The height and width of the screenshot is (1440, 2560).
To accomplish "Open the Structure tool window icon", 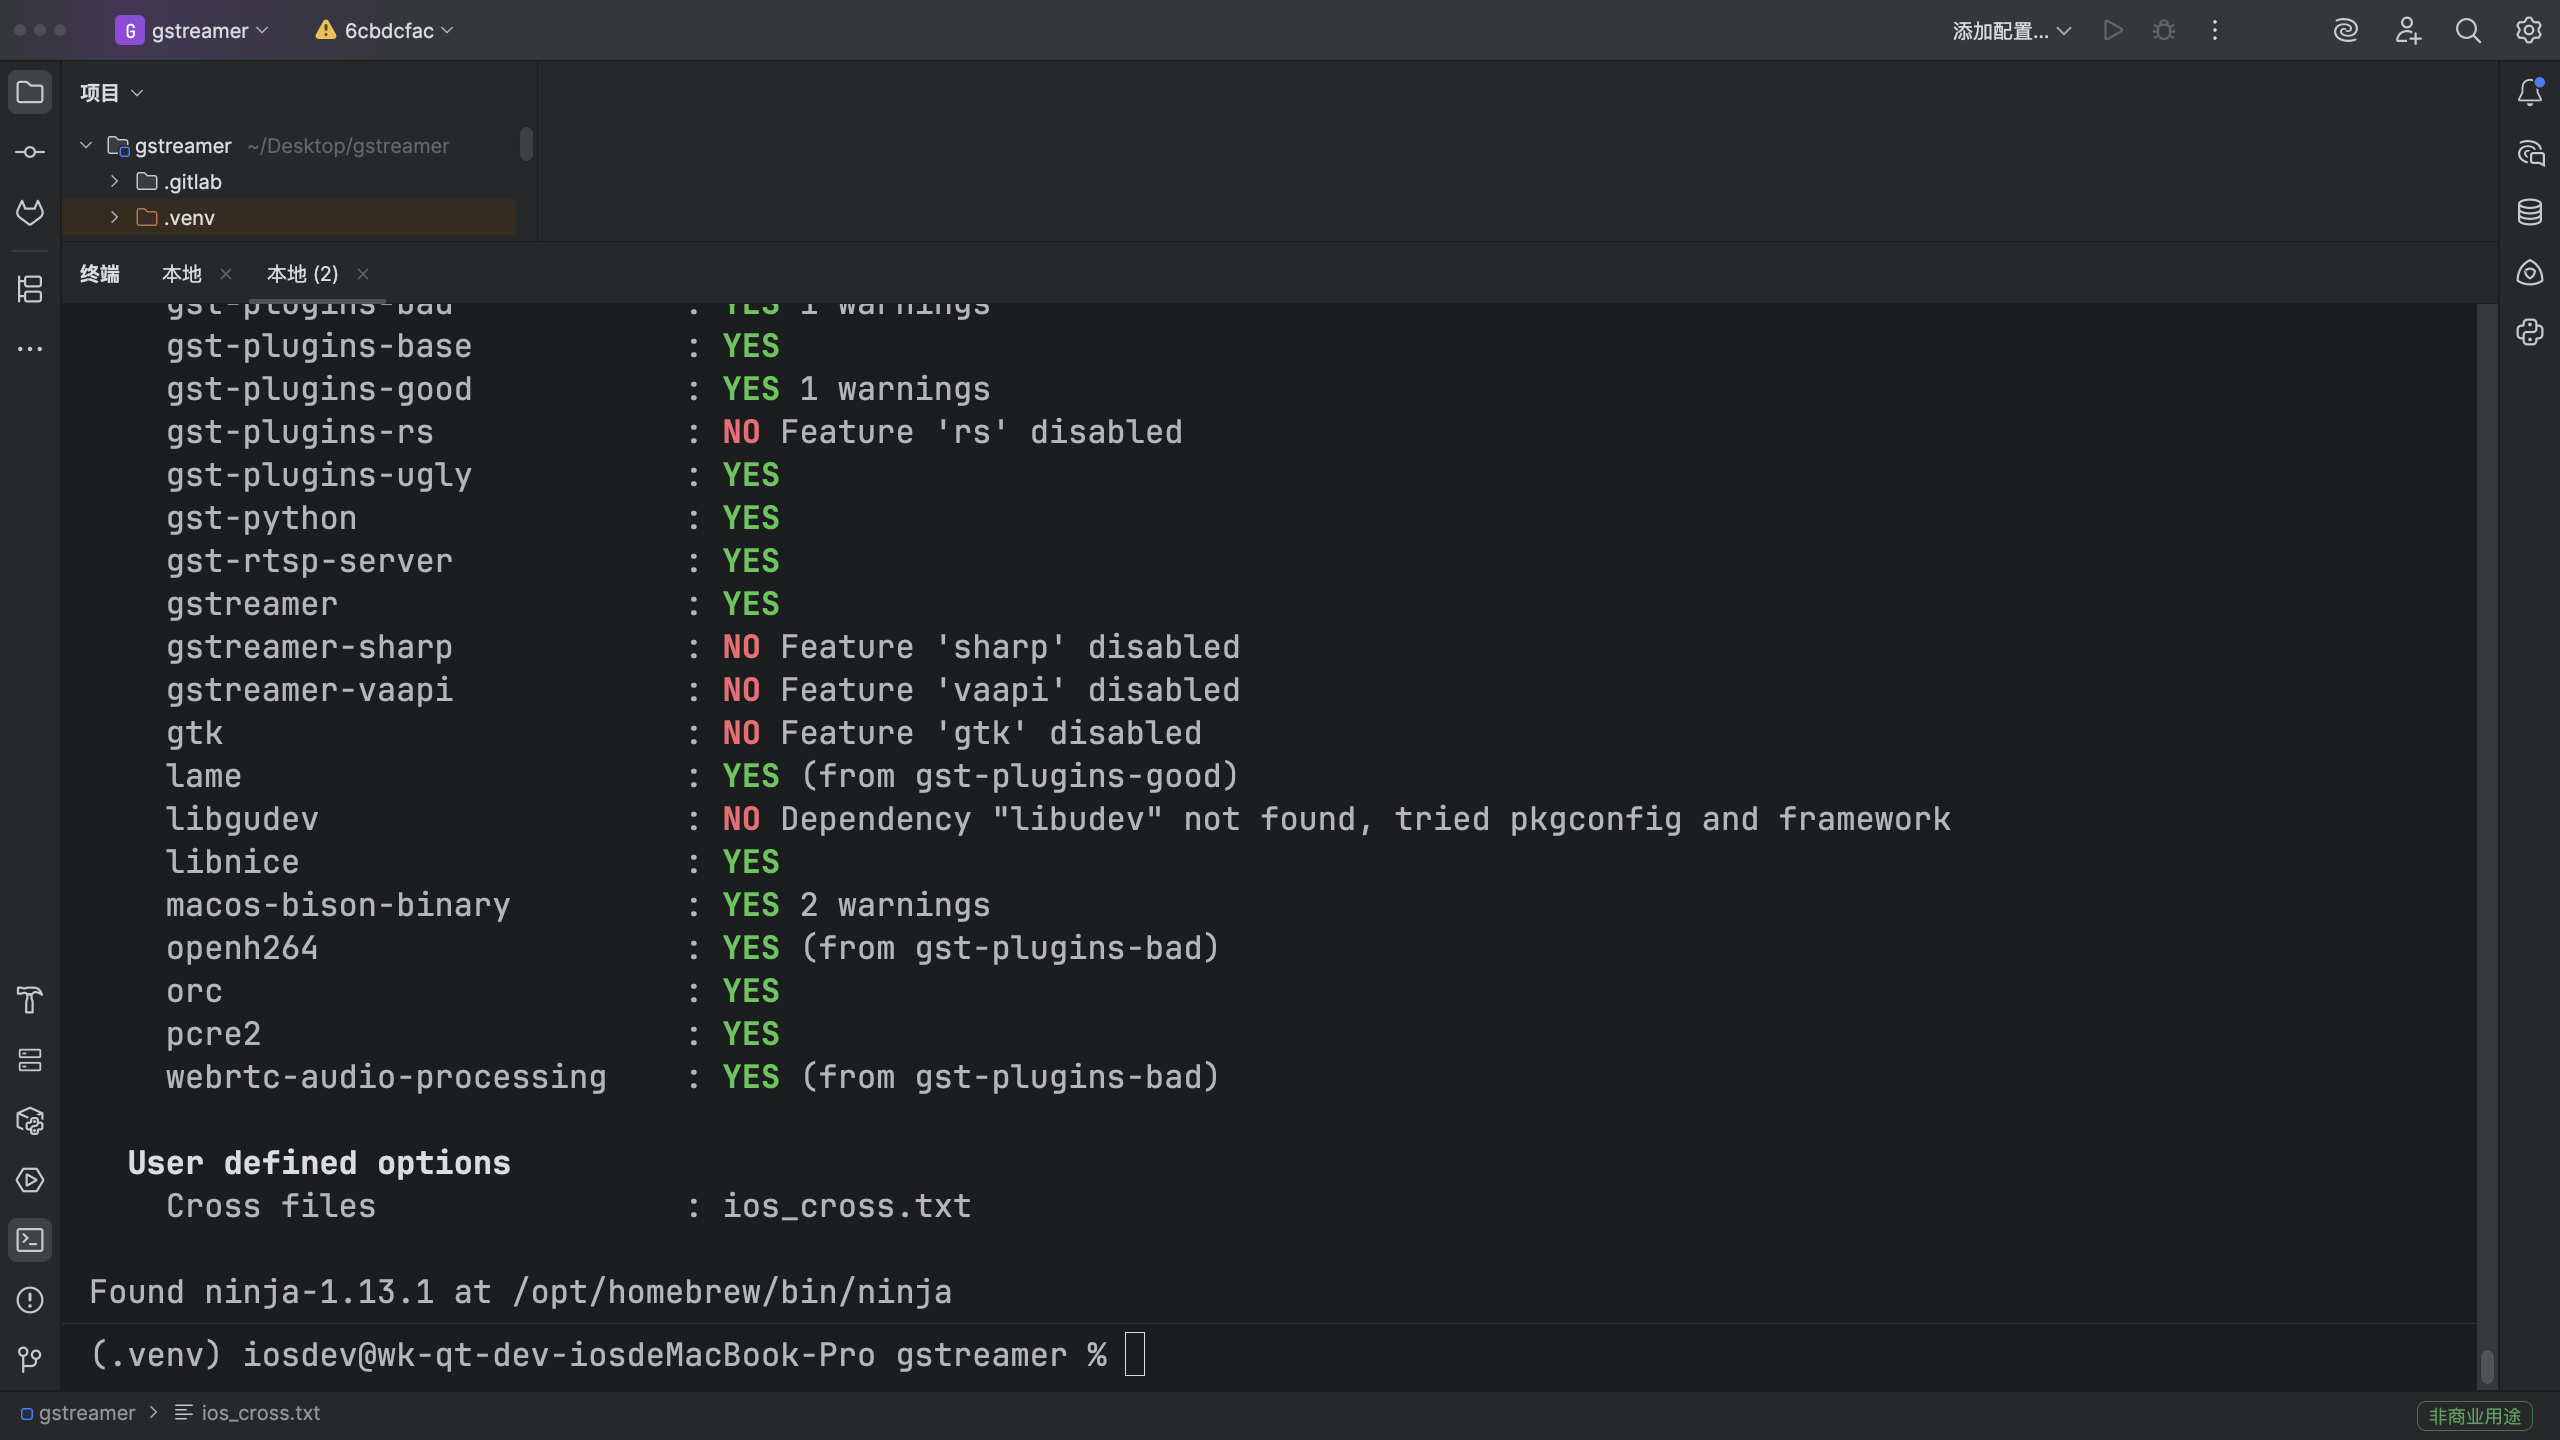I will pyautogui.click(x=30, y=289).
